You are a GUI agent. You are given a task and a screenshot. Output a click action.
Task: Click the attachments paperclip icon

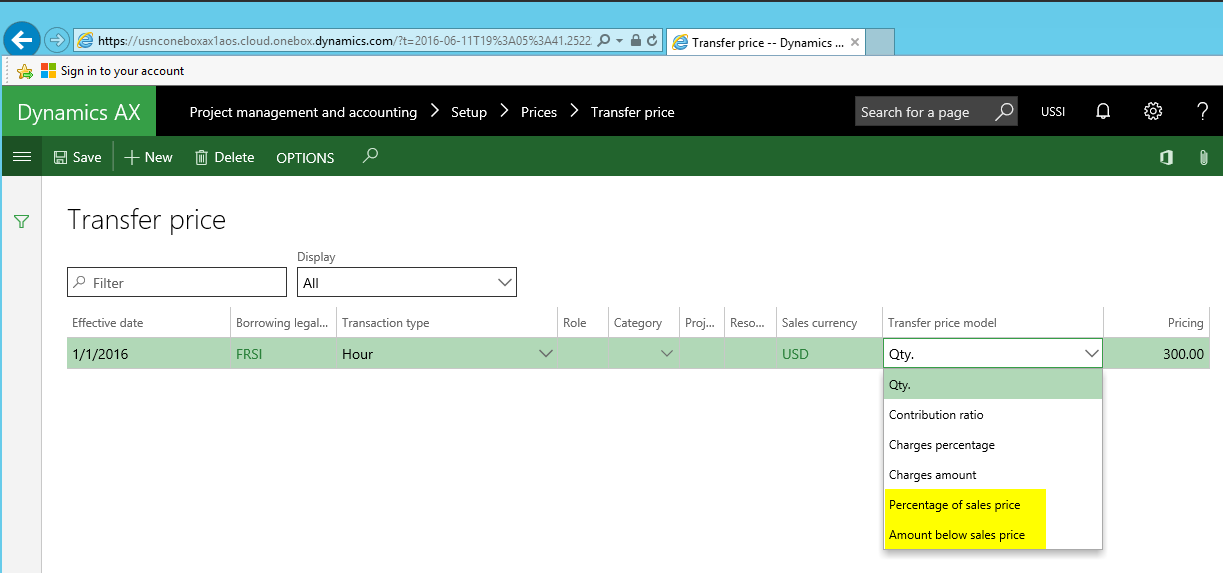click(1204, 157)
